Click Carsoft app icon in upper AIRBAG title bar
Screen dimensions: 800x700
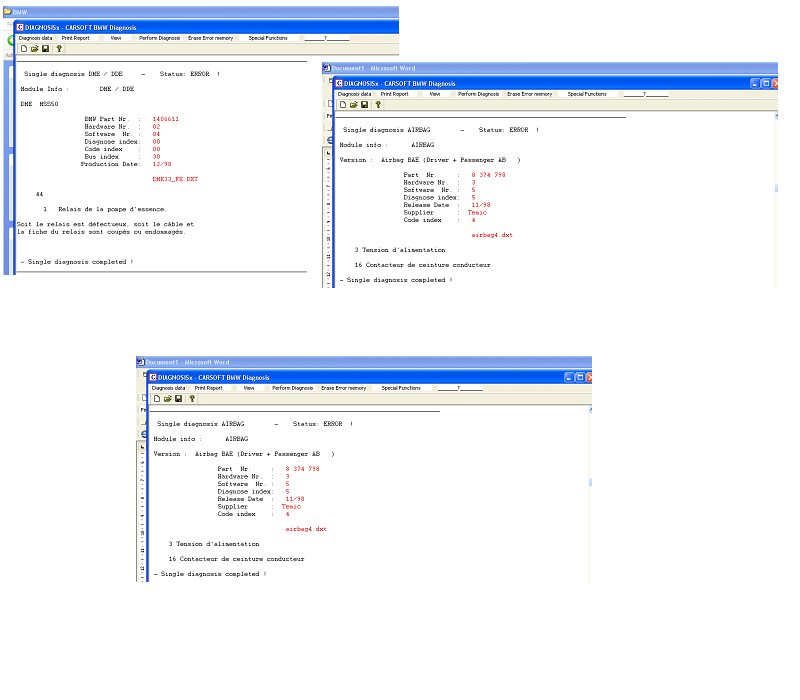point(339,83)
